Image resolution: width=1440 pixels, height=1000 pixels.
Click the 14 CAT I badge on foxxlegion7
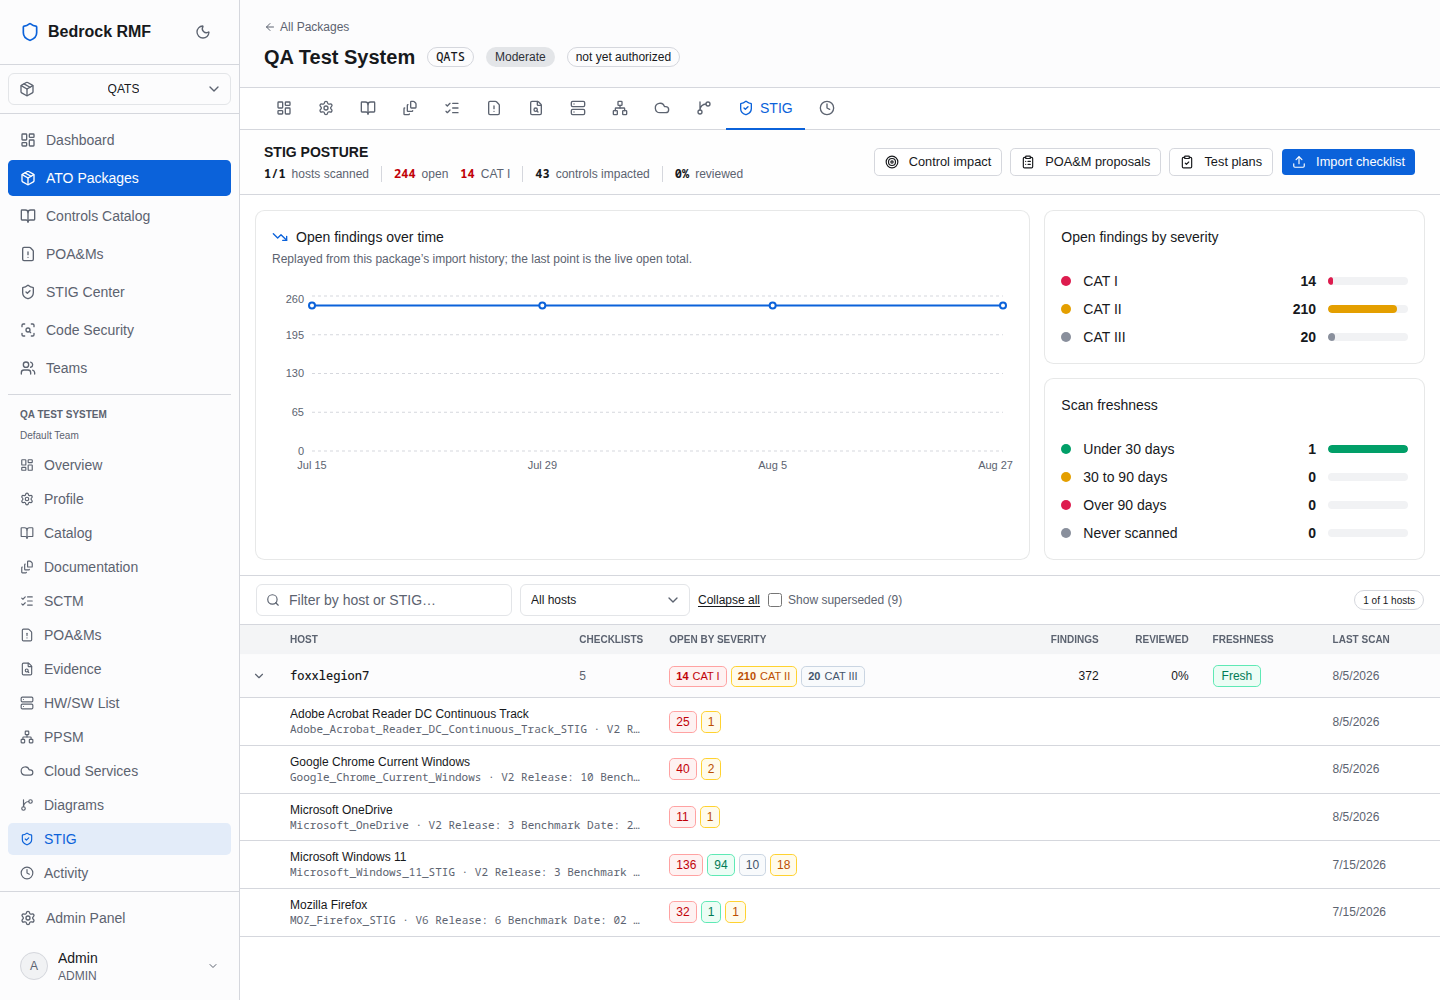point(698,676)
